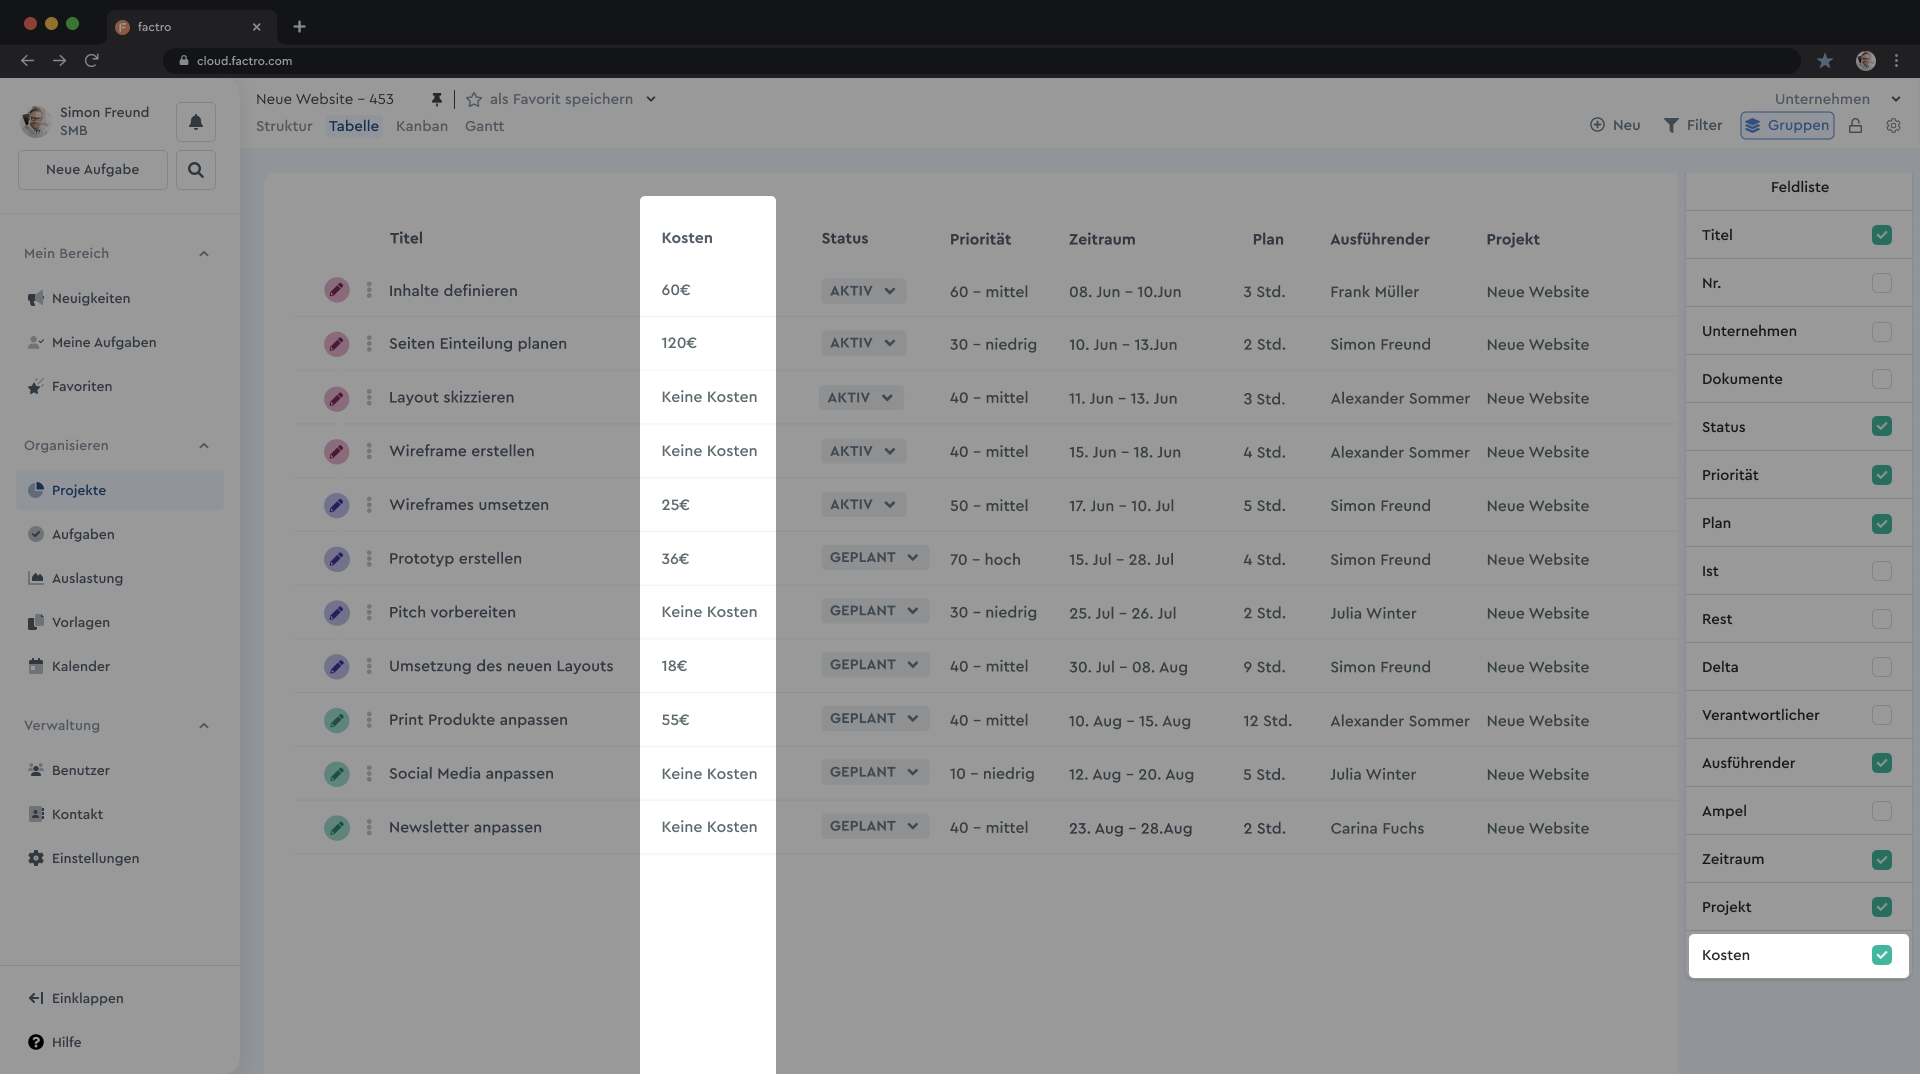
Task: Click the star favorite icon
Action: click(474, 99)
